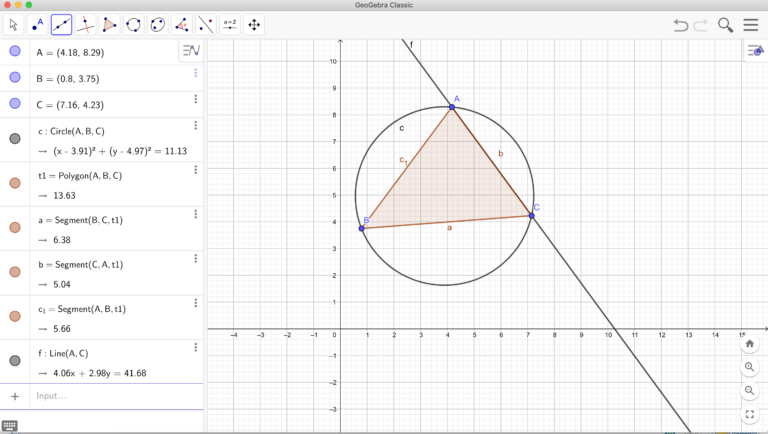The height and width of the screenshot is (434, 768).
Task: Open the three-dot menu for line f
Action: [x=196, y=349]
